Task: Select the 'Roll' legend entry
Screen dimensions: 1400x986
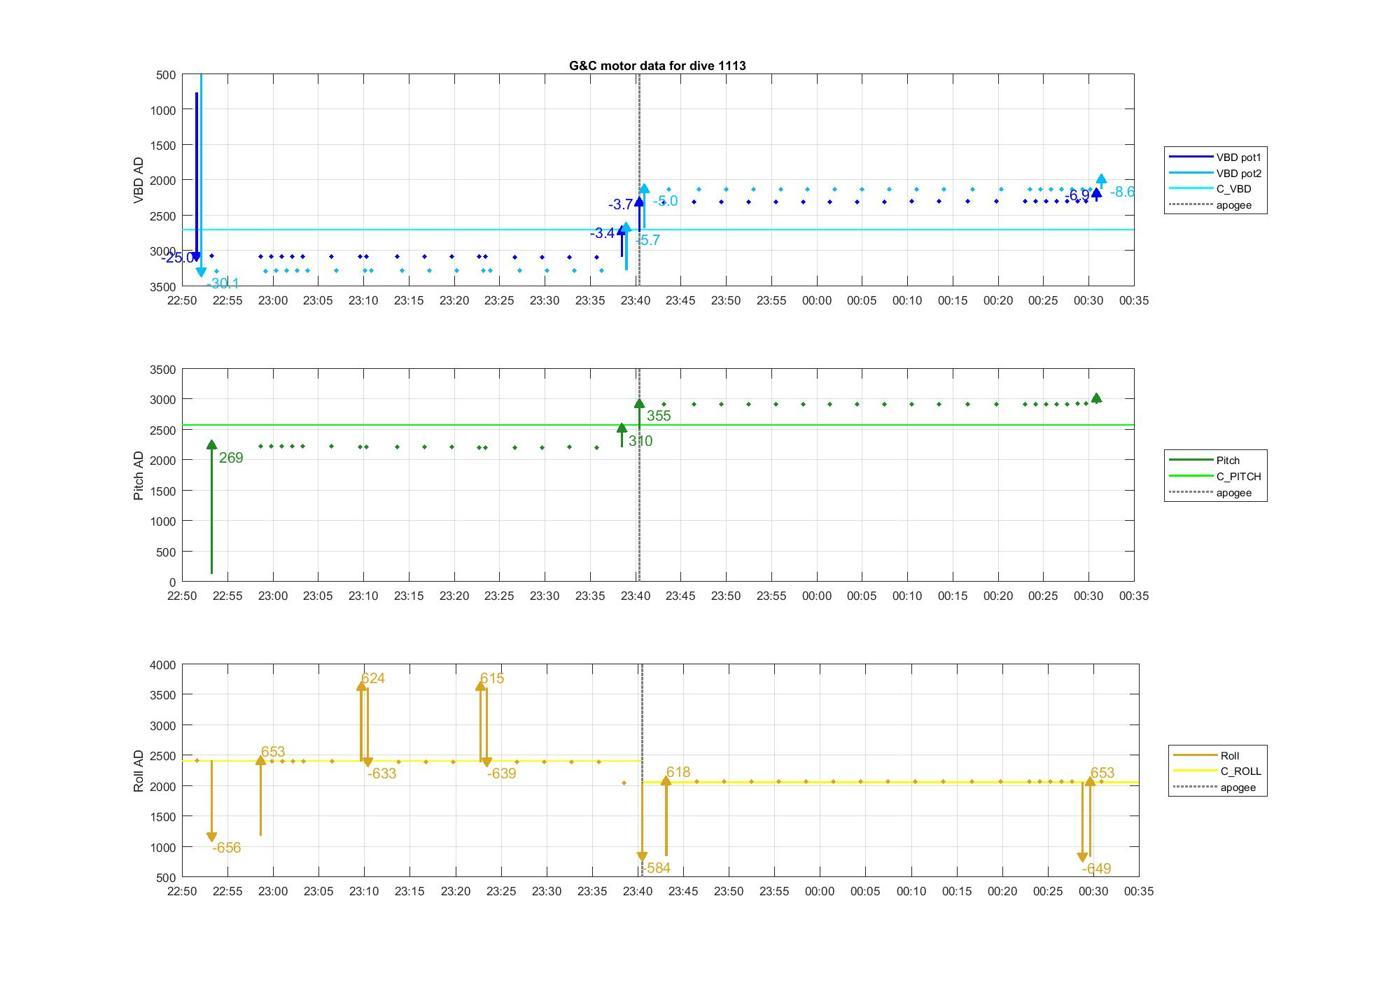Action: [1230, 755]
